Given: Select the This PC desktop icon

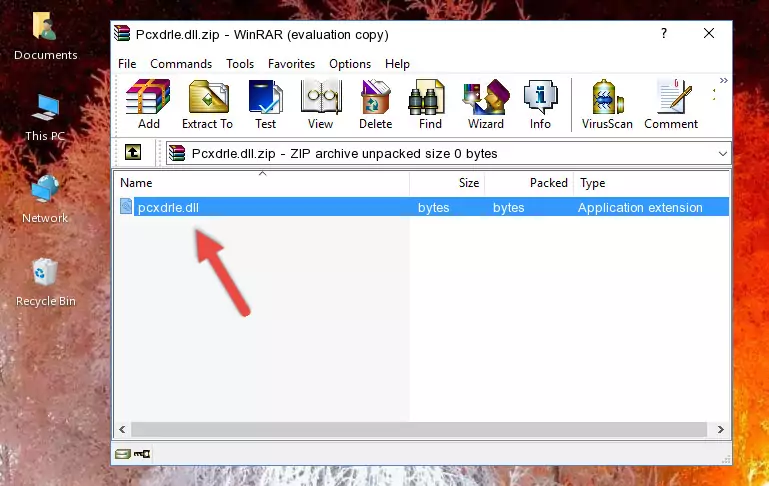Looking at the screenshot, I should point(45,118).
